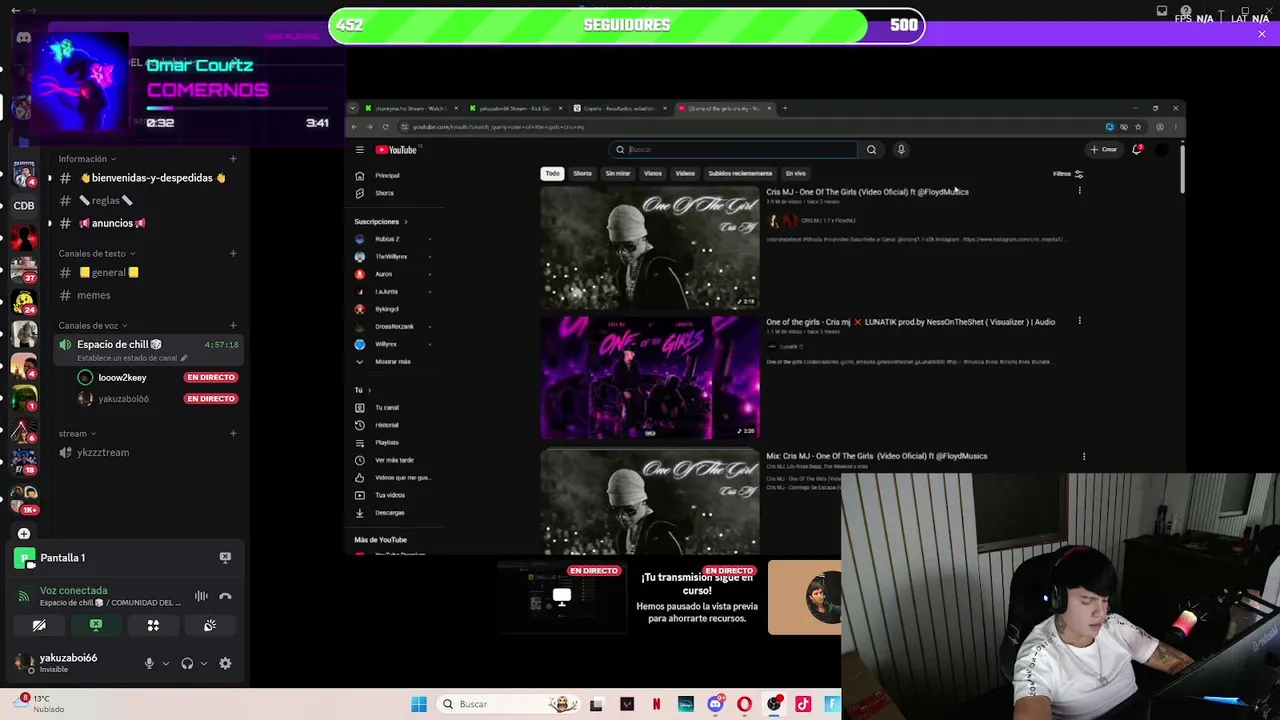Screen dimensions: 1280x720
Task: Disconnect from voice channel in Discord
Action: (225, 596)
